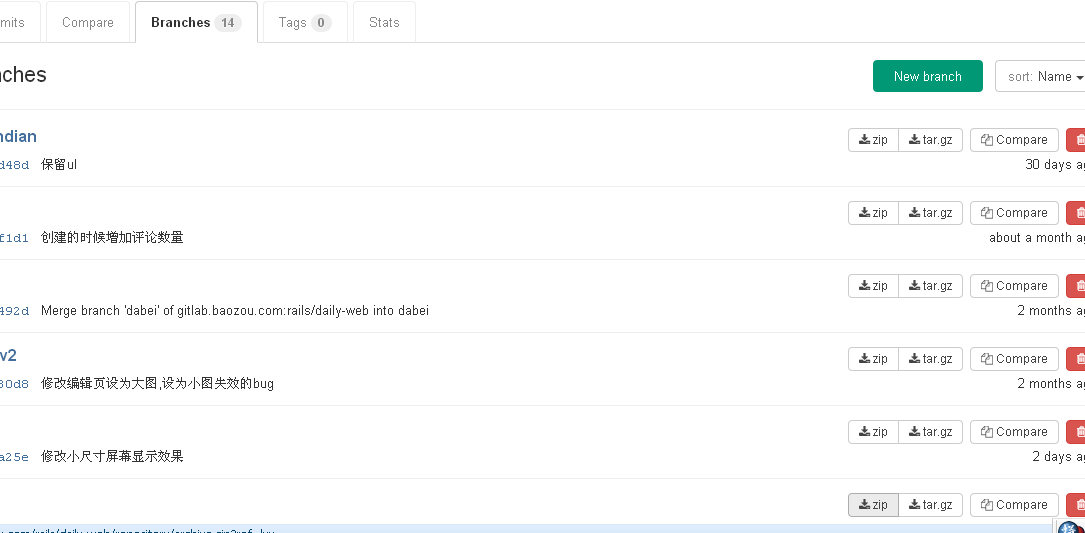
Task: Compare the branch with commit 保留ul
Action: pyautogui.click(x=1014, y=140)
